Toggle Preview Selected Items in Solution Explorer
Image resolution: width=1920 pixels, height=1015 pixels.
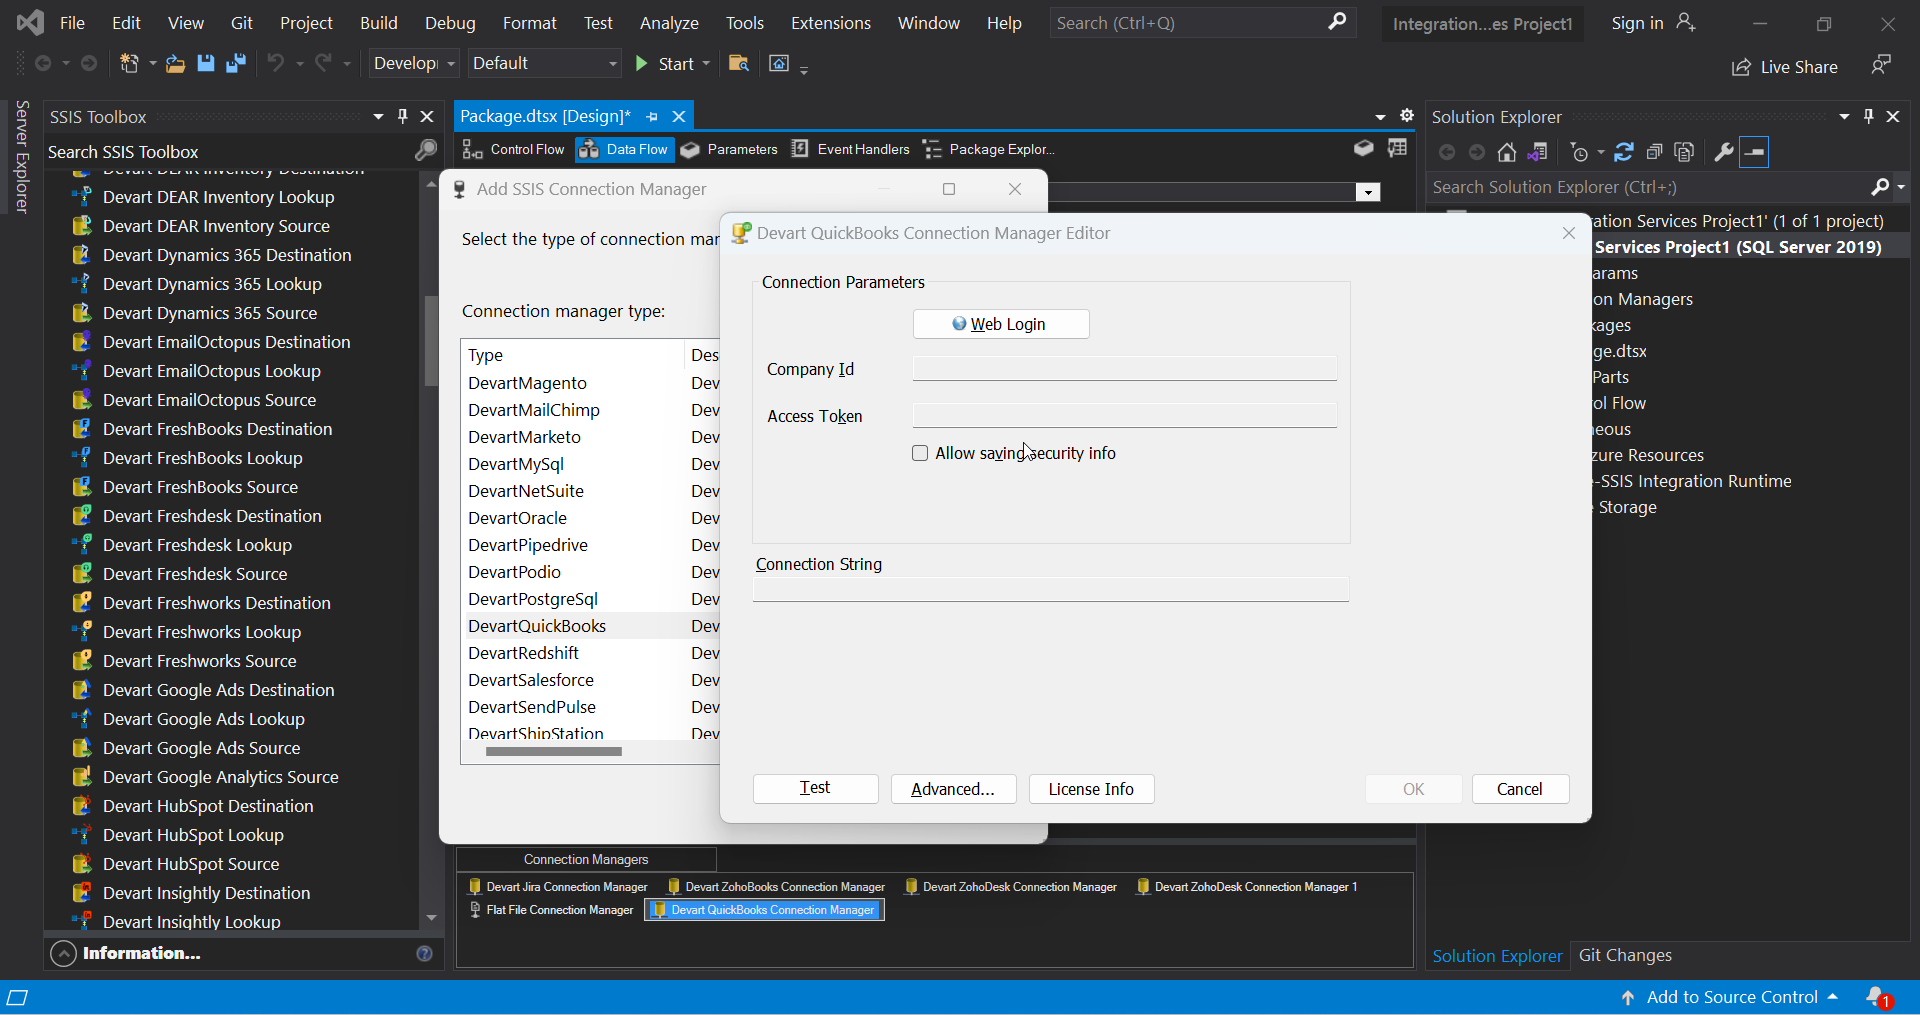[1754, 152]
